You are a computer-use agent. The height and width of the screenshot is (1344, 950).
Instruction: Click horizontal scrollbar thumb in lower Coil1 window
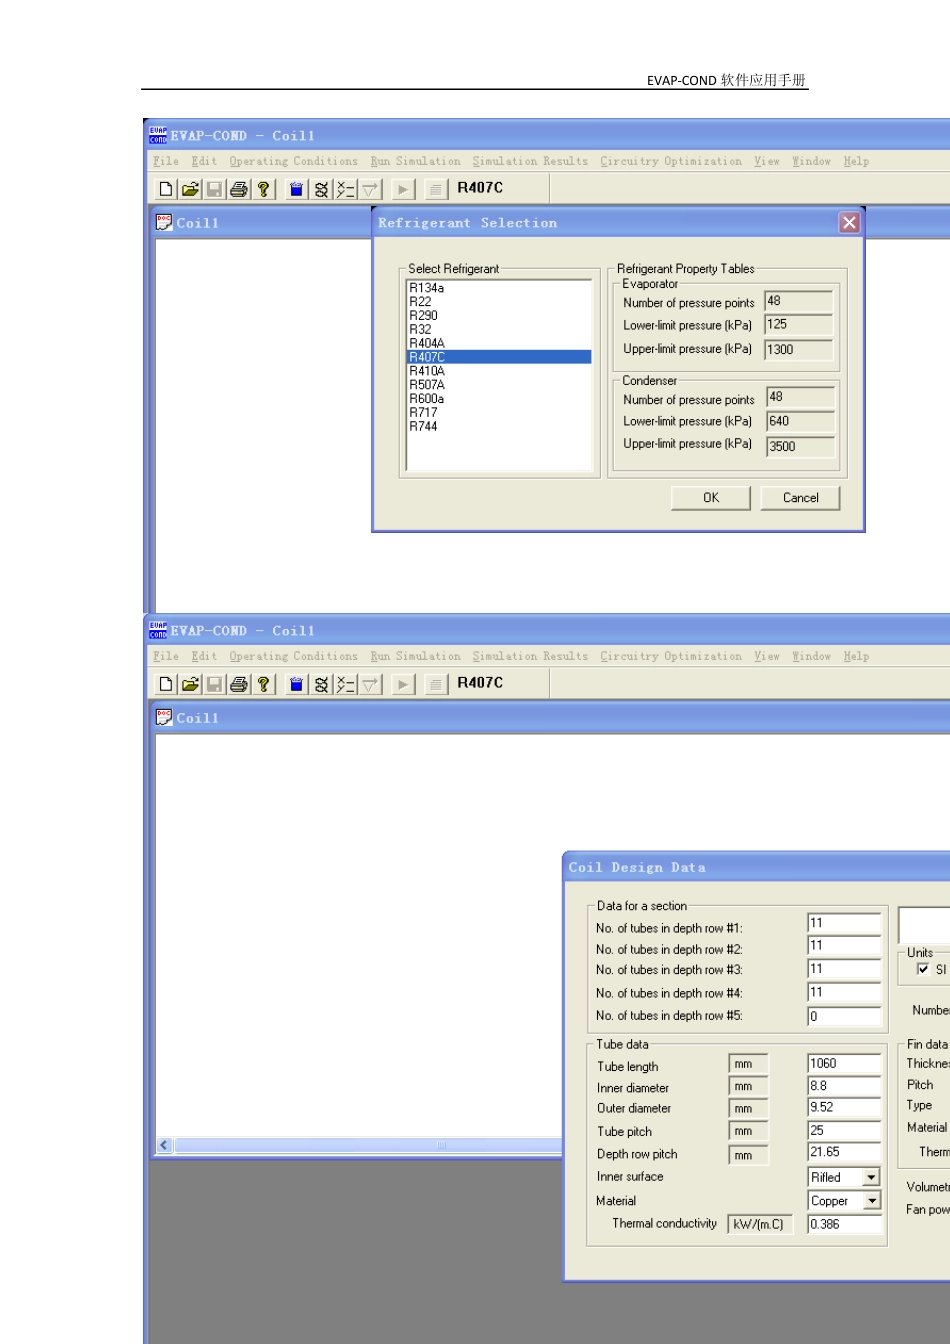click(442, 1145)
